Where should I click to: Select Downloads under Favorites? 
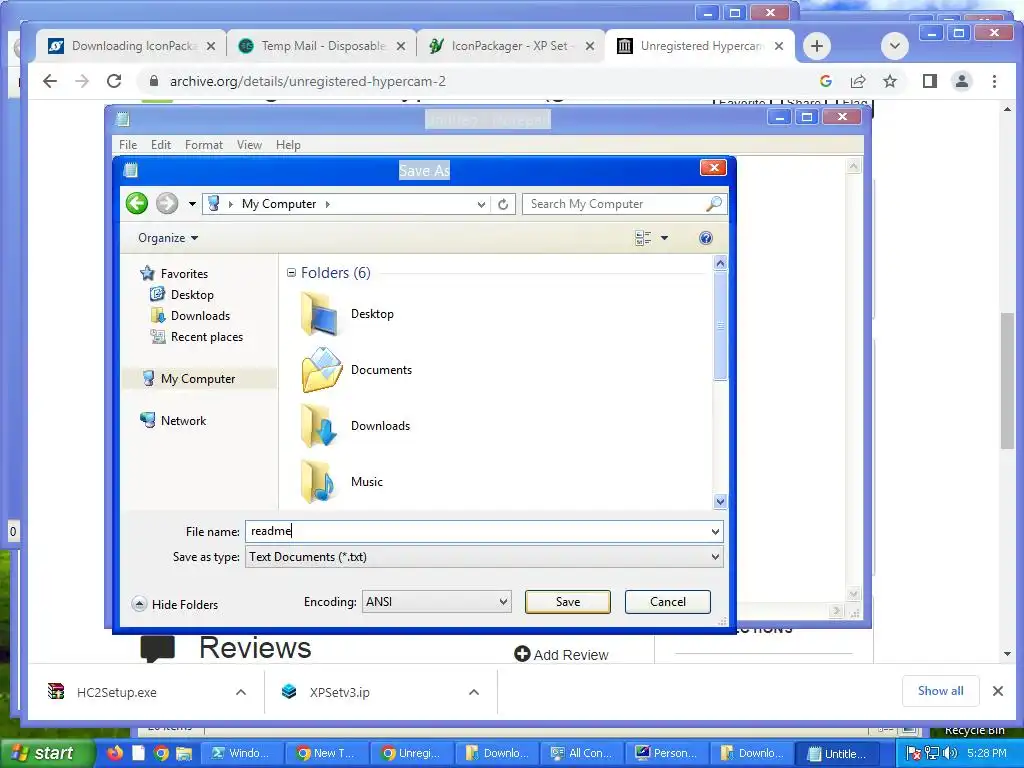click(x=190, y=315)
